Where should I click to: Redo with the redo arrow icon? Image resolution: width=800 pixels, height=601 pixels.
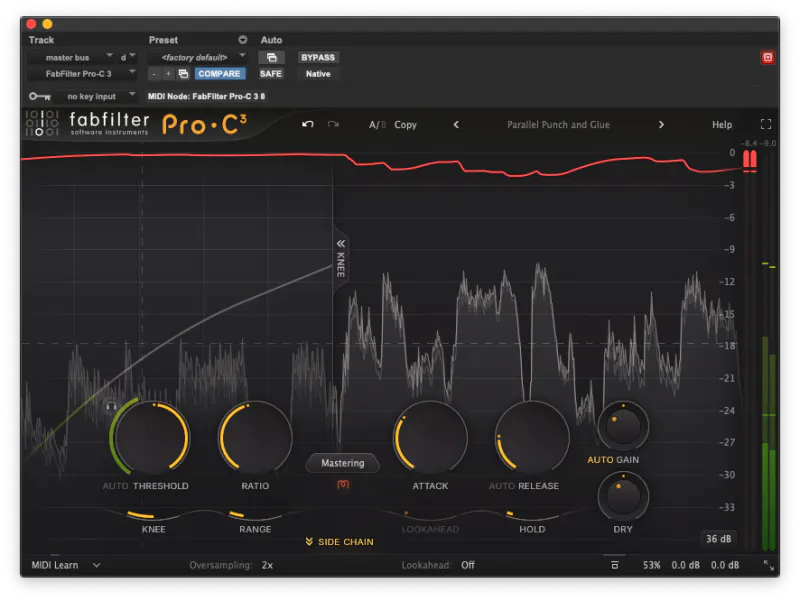[333, 124]
